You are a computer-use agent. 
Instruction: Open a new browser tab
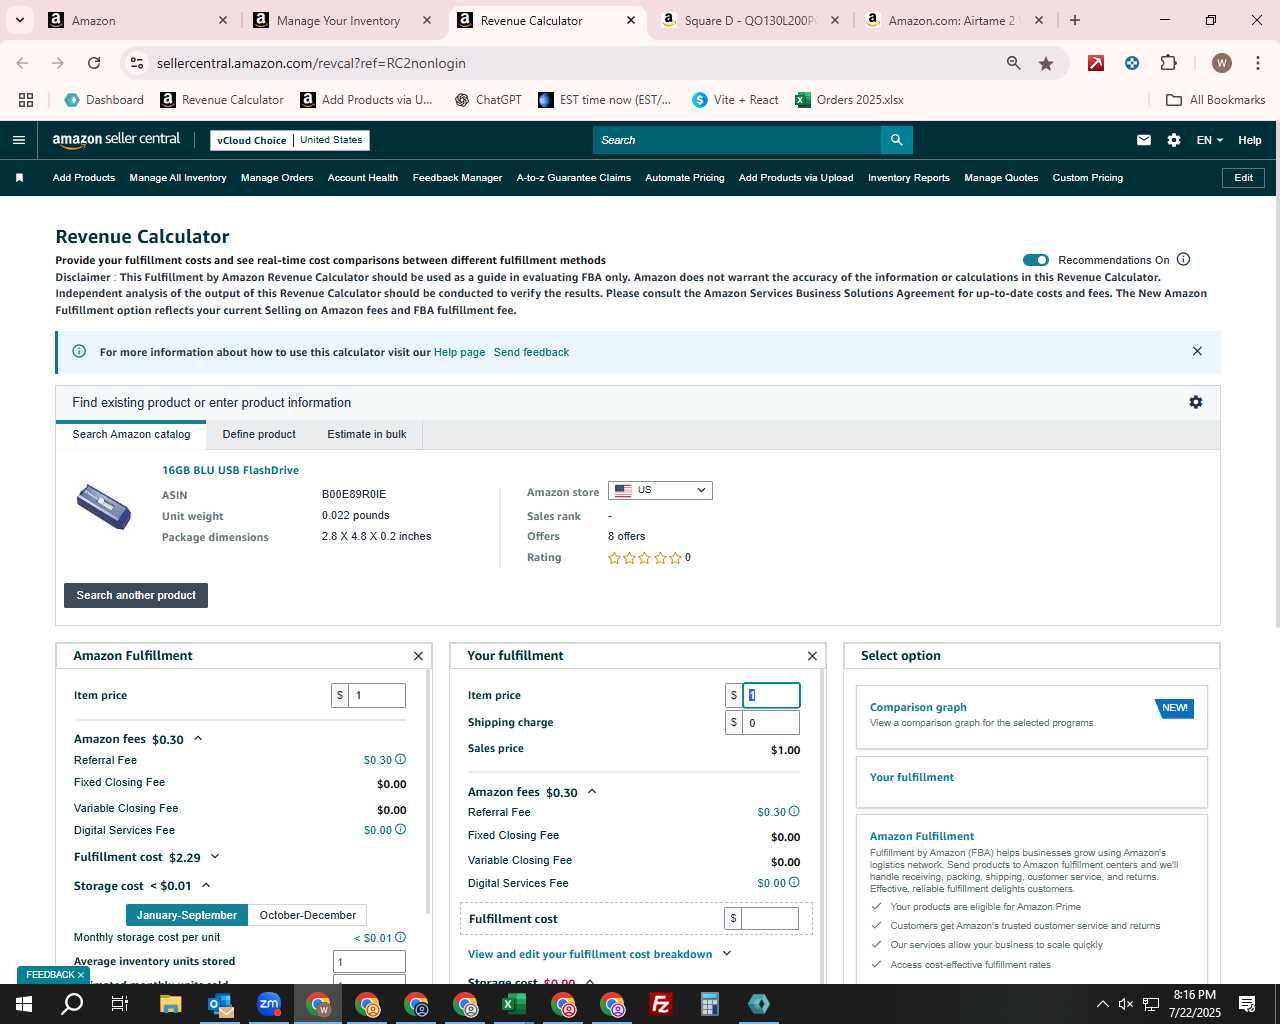pyautogui.click(x=1075, y=20)
